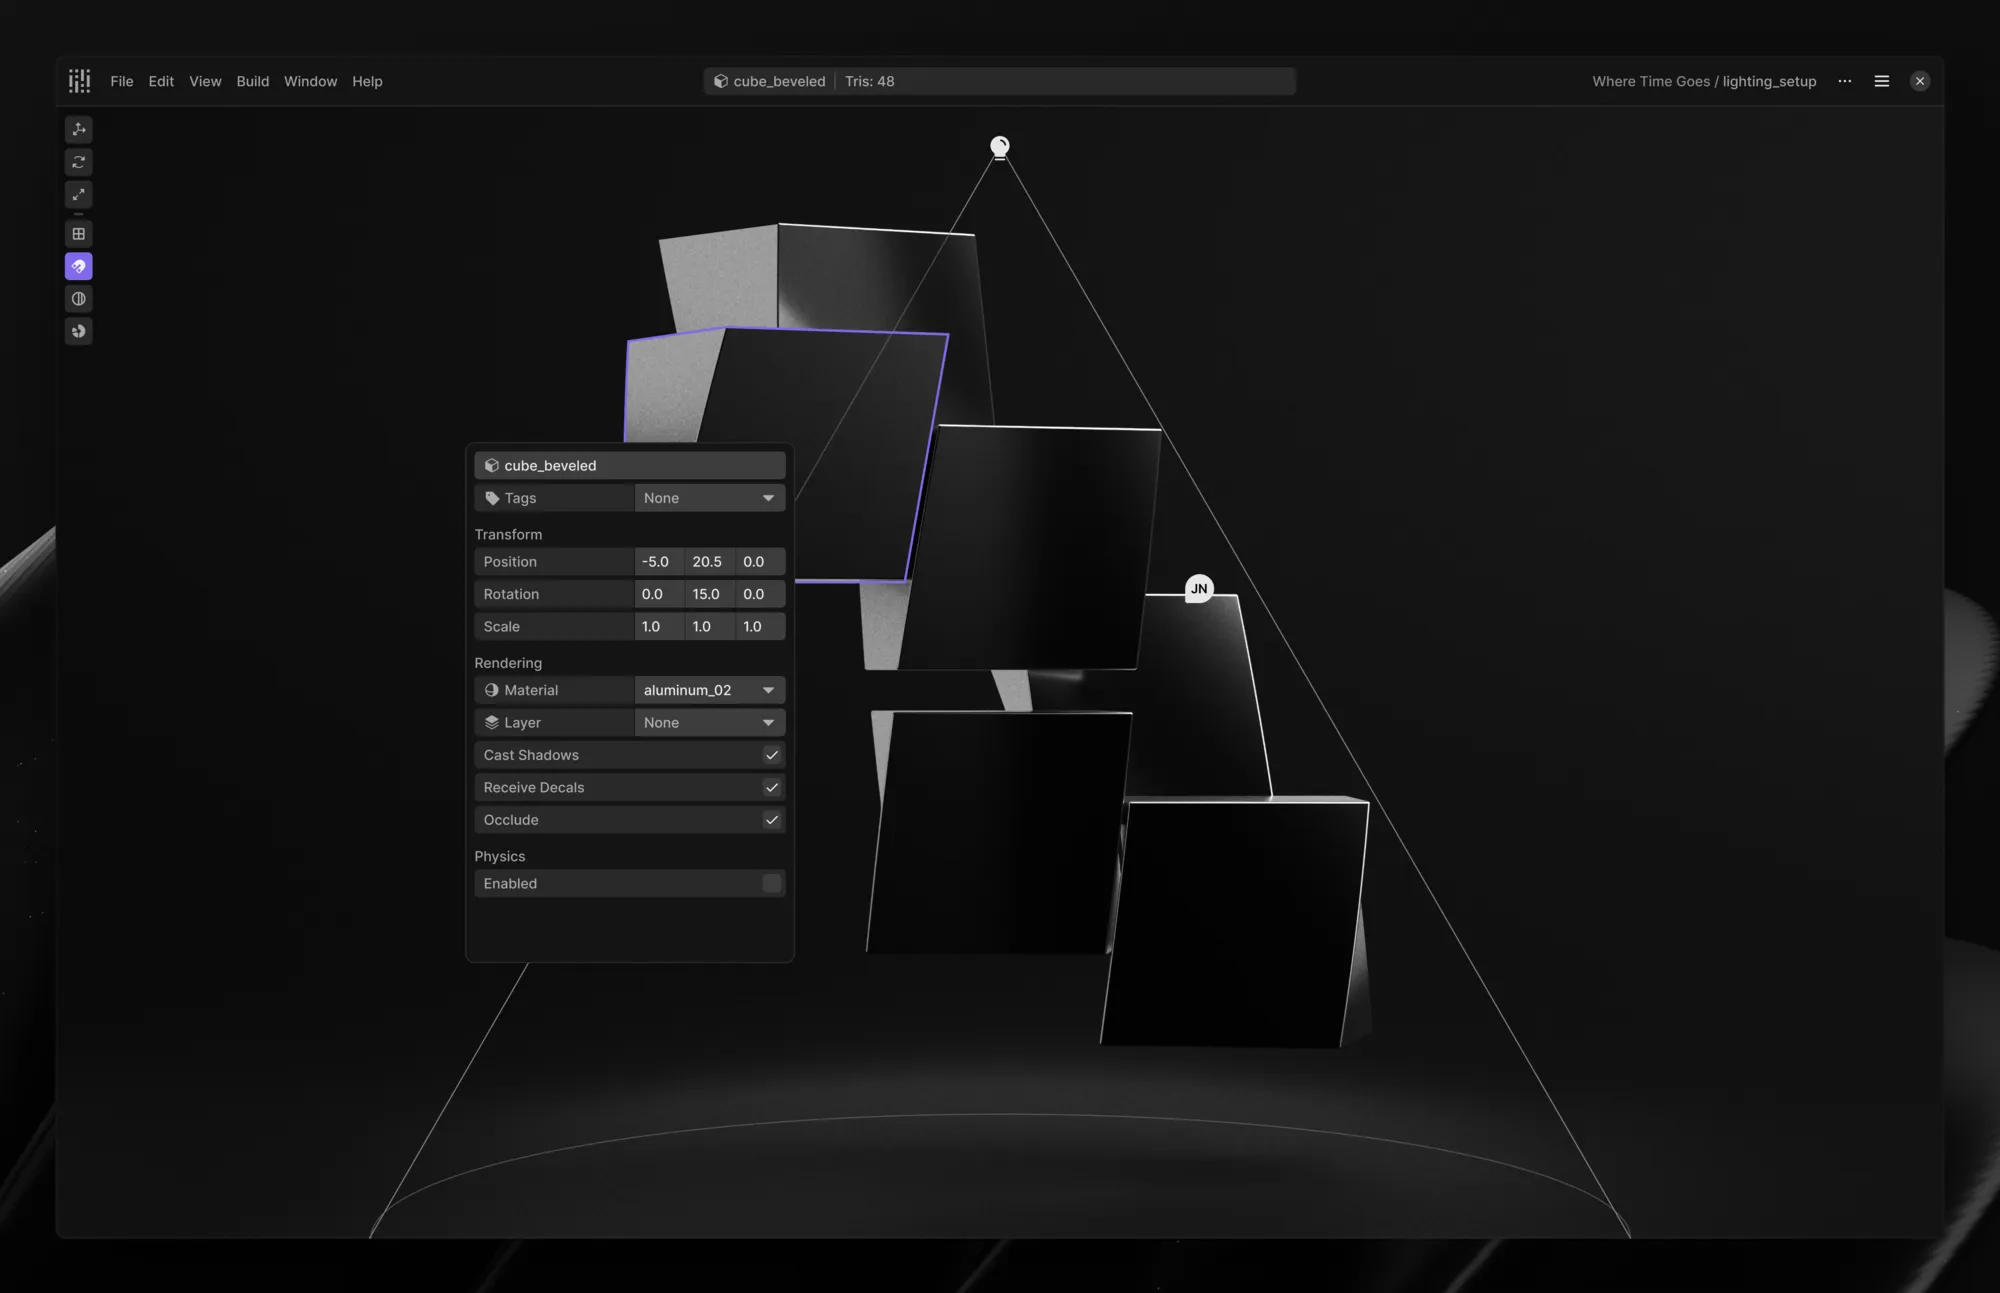
Task: Open the Build menu
Action: tap(252, 81)
